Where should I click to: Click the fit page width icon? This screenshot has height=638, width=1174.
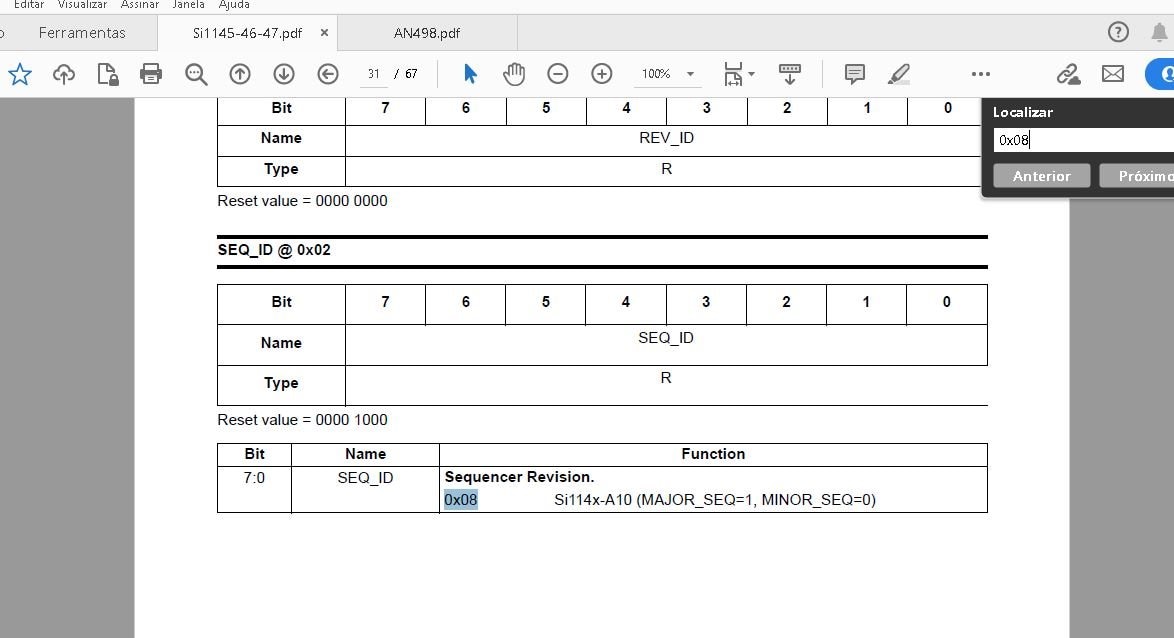point(733,73)
